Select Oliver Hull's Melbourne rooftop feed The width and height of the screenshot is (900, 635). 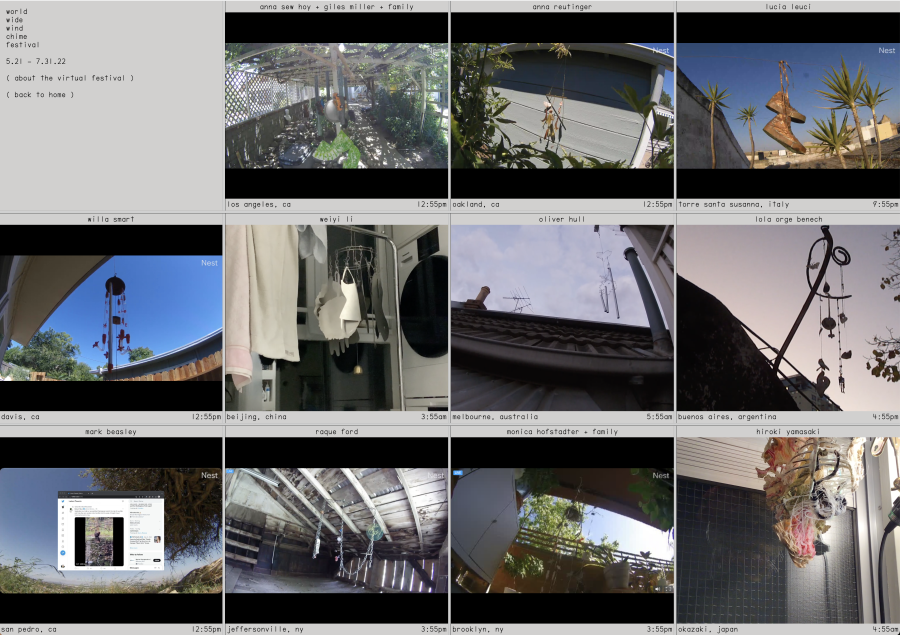tap(562, 318)
